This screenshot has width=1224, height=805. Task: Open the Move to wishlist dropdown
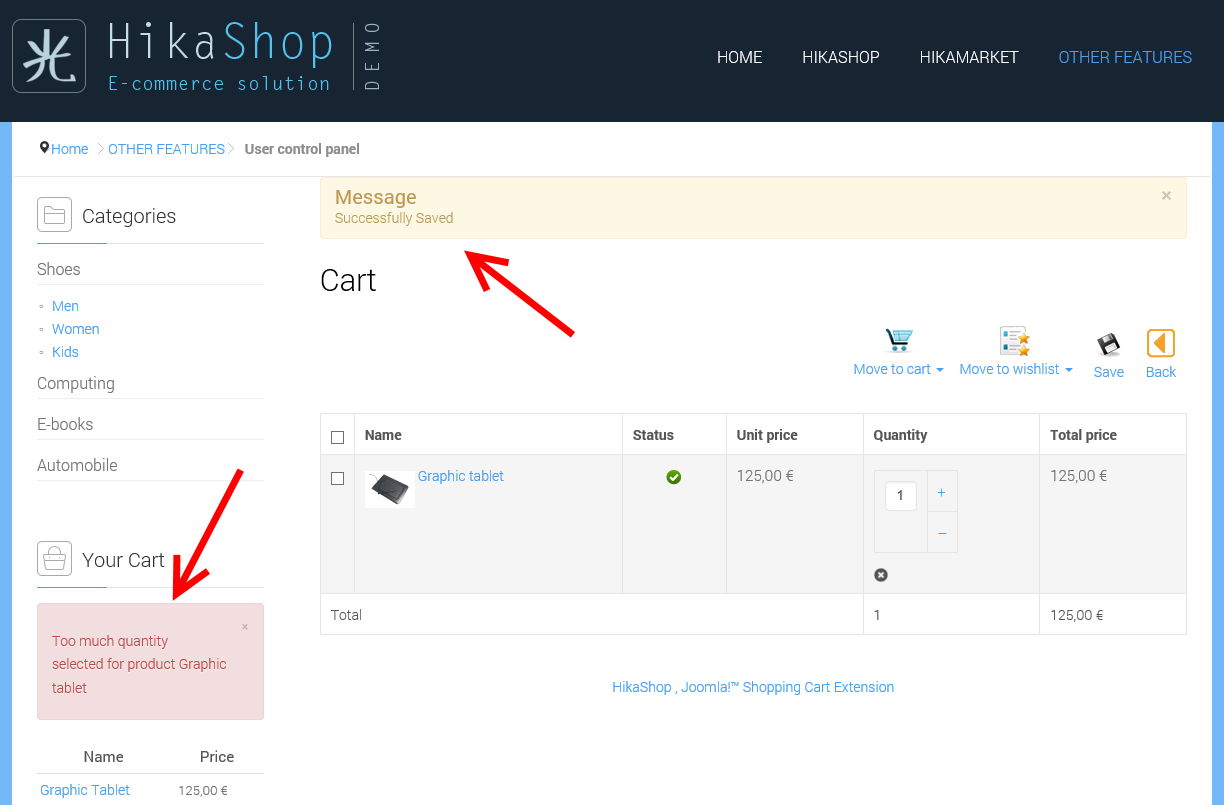click(1016, 369)
